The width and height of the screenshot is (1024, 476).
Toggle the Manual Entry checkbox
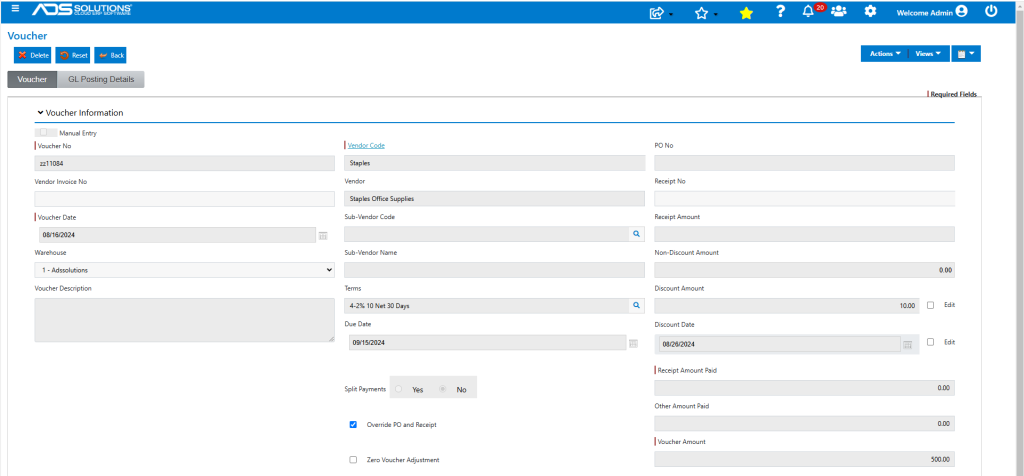44,133
